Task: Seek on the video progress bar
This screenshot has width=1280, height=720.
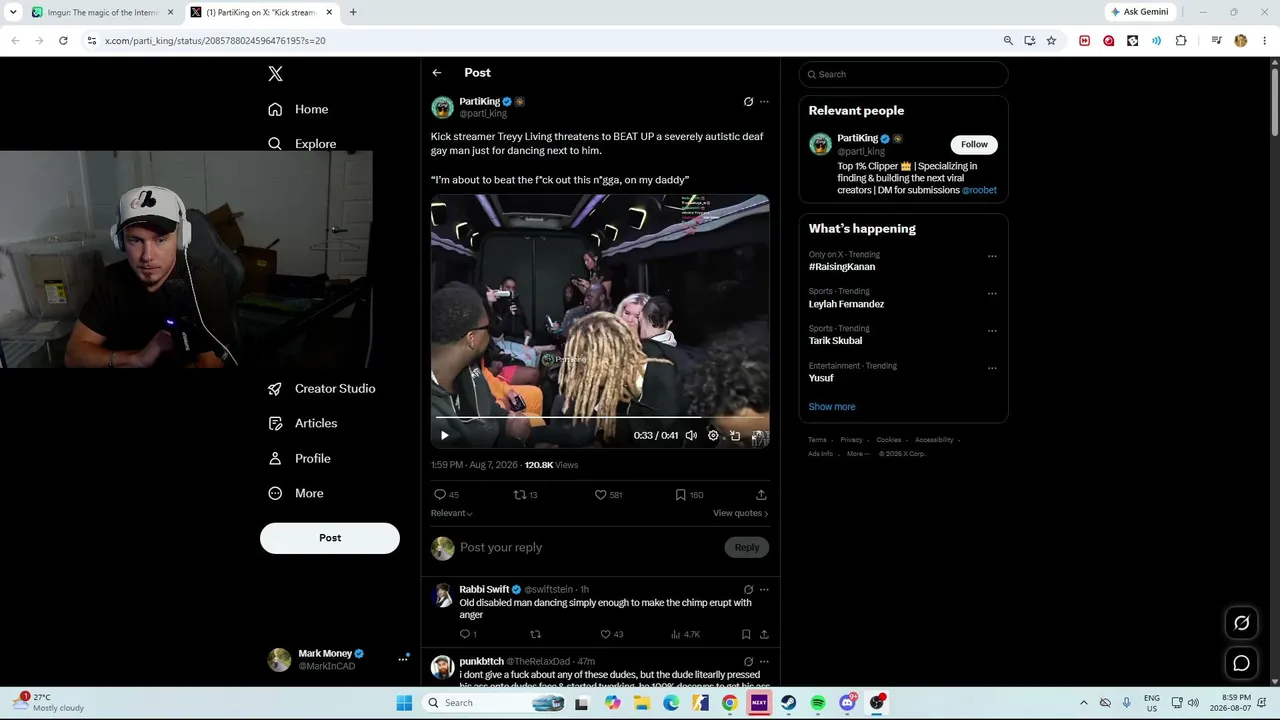Action: [x=600, y=417]
